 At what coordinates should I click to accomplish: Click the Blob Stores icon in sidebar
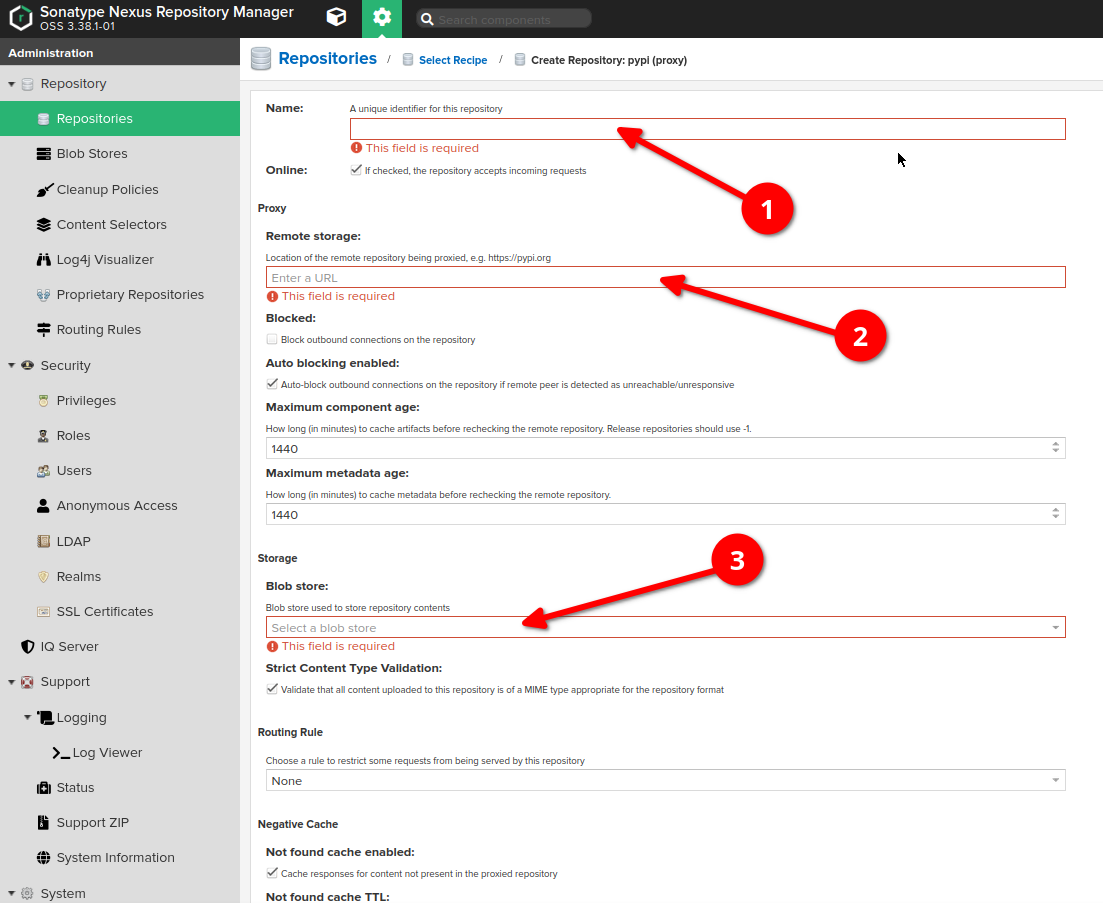pyautogui.click(x=44, y=153)
